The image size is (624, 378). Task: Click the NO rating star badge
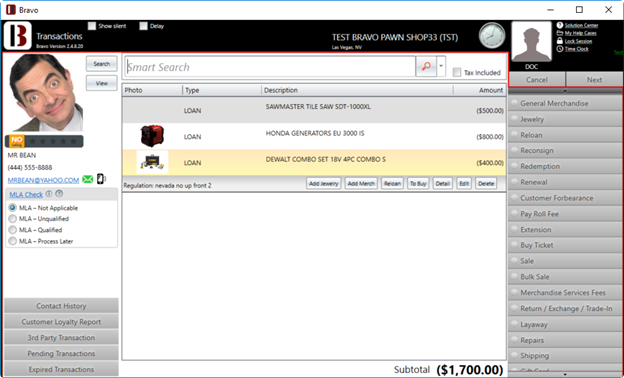44,141
